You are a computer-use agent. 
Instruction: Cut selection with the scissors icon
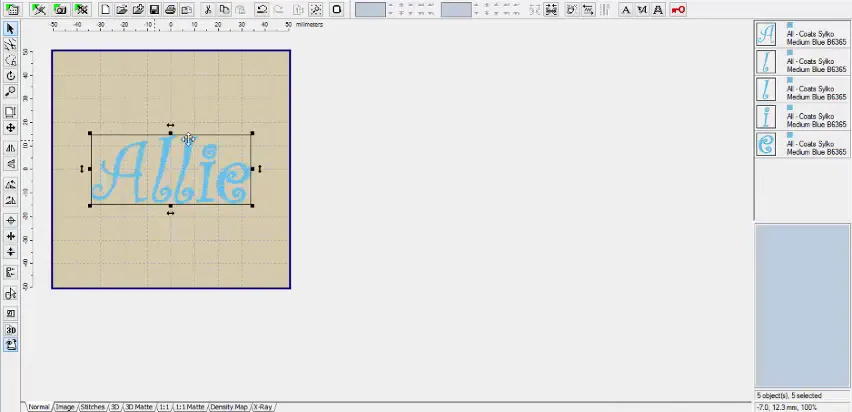[208, 9]
